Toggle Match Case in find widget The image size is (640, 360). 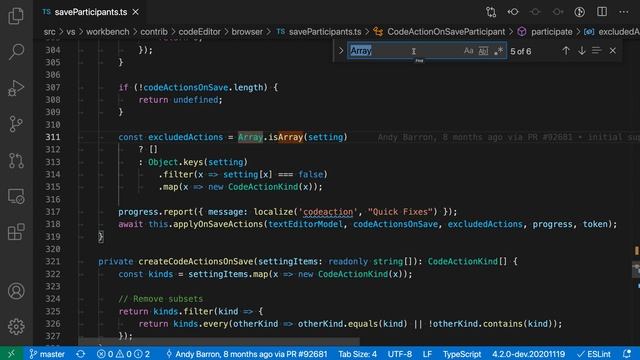(468, 51)
